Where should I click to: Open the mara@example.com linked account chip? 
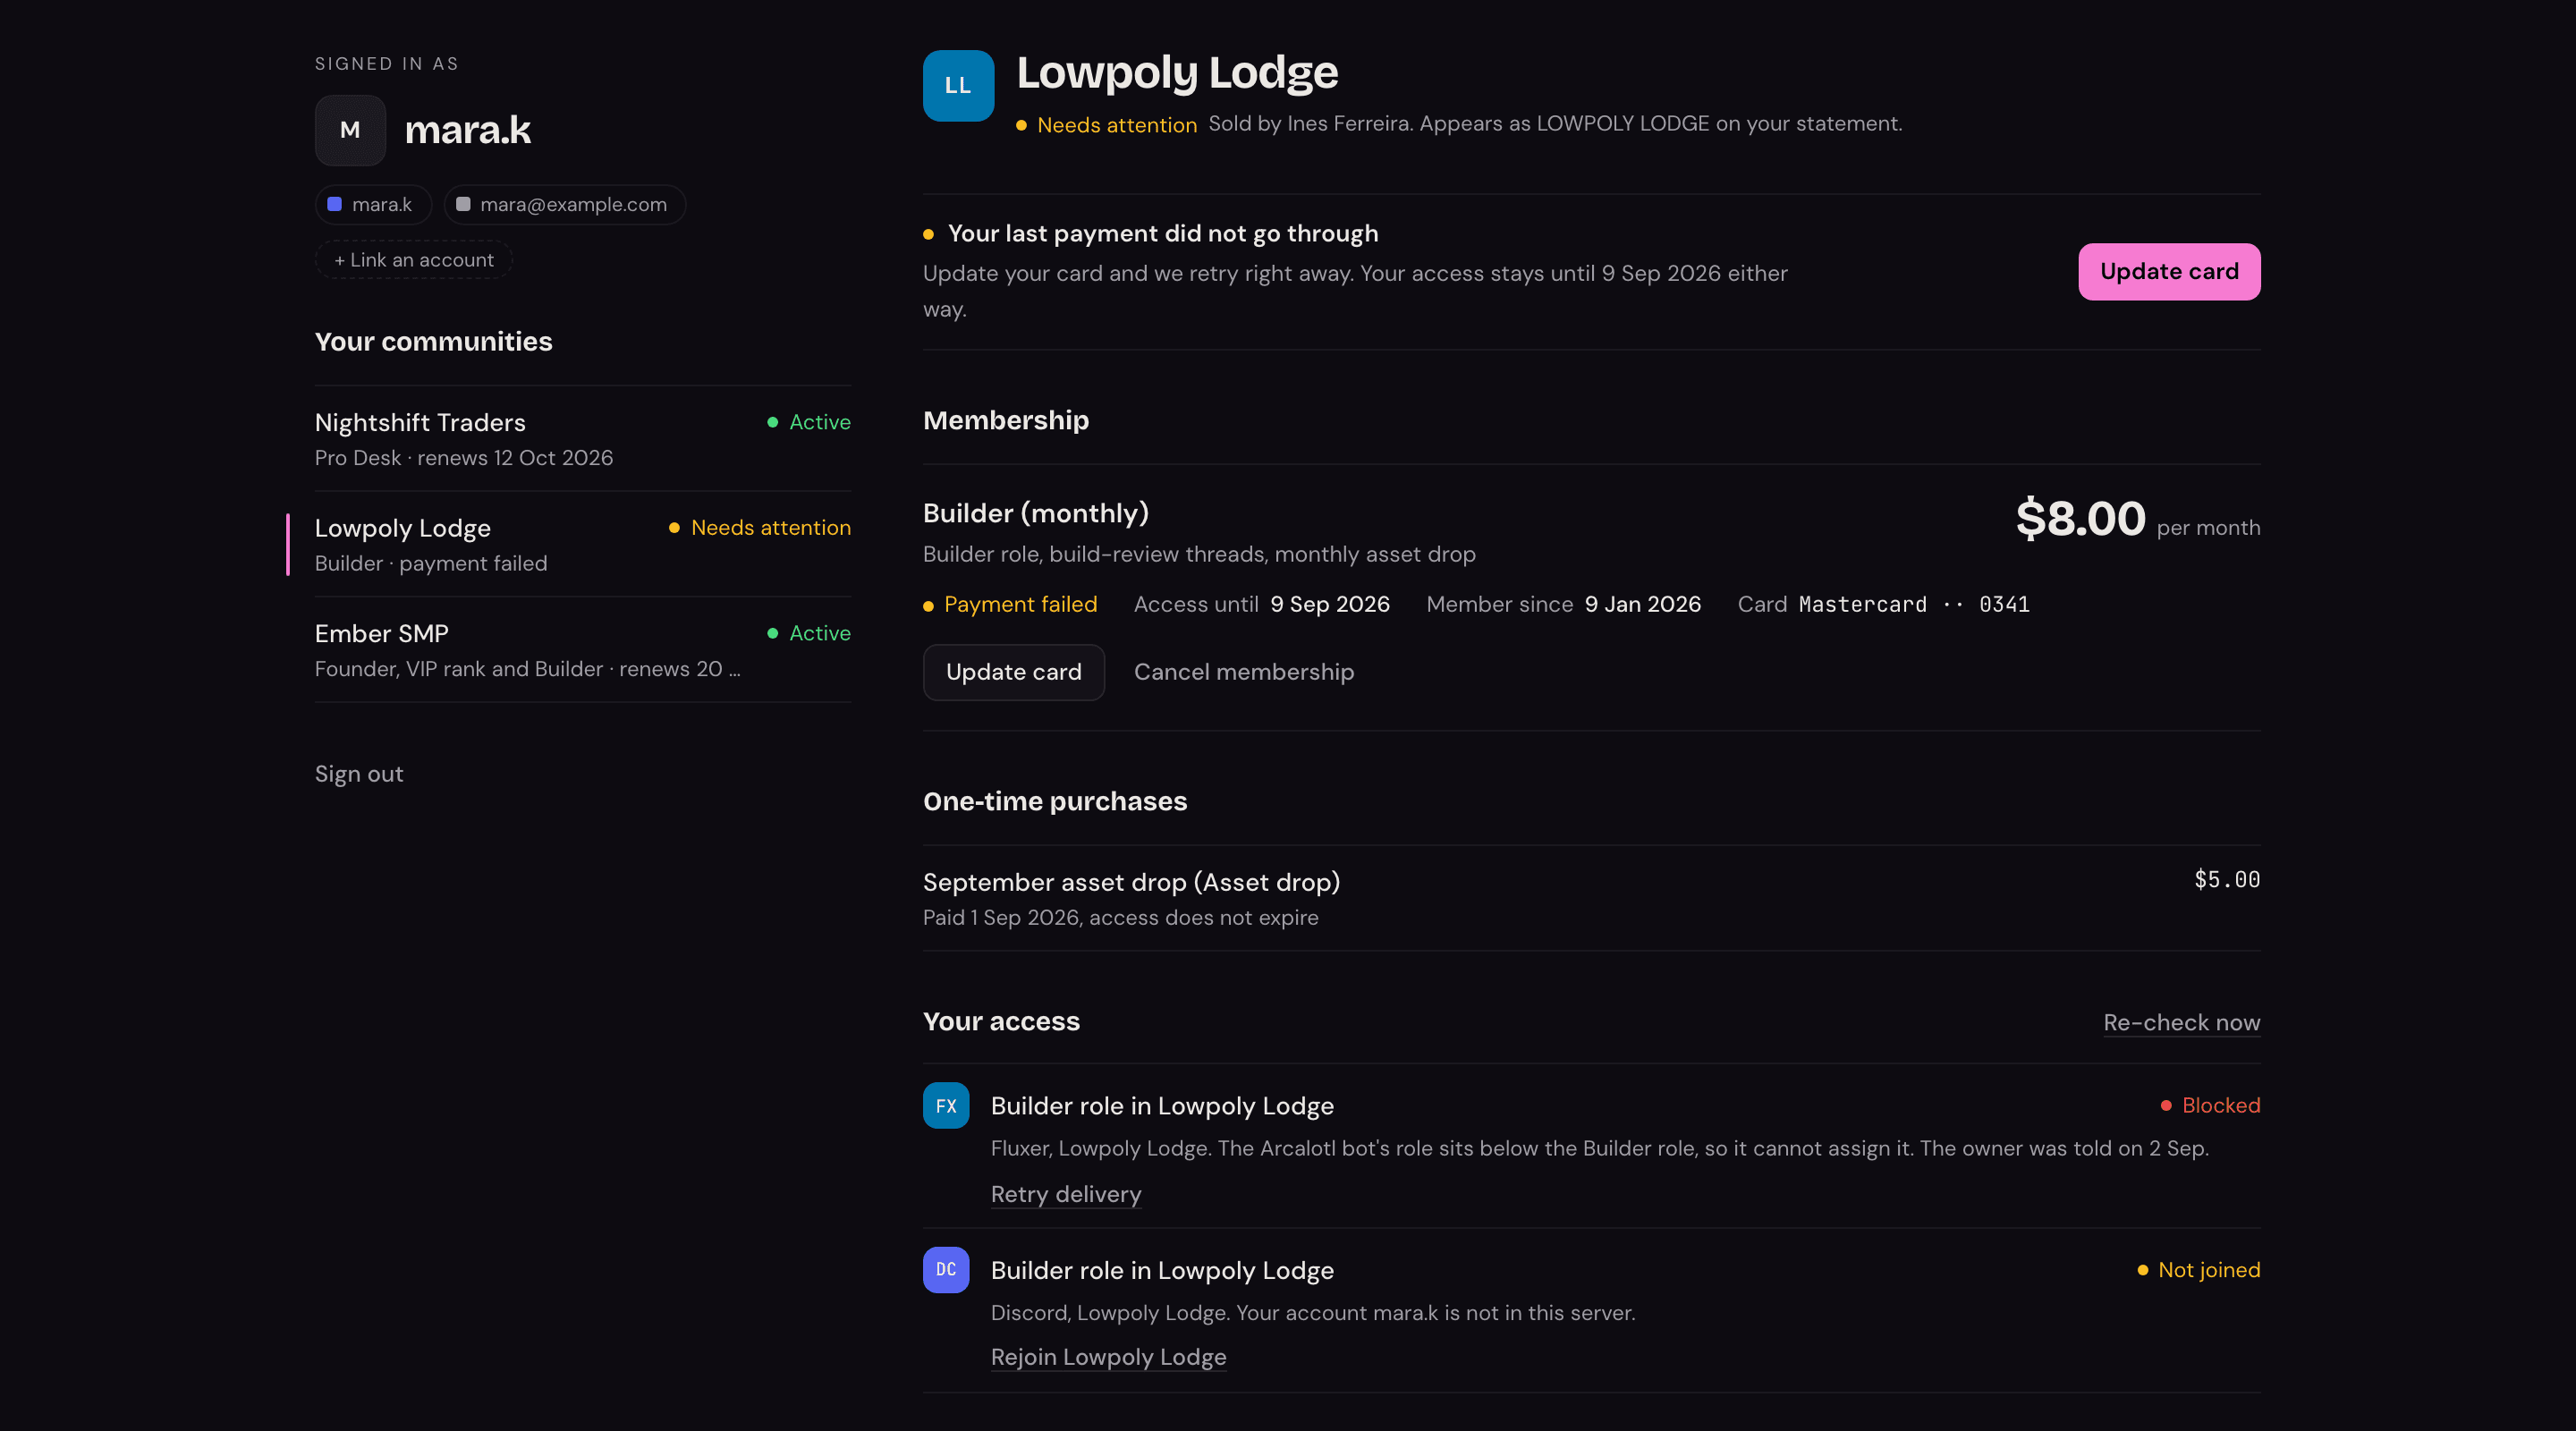(x=564, y=204)
